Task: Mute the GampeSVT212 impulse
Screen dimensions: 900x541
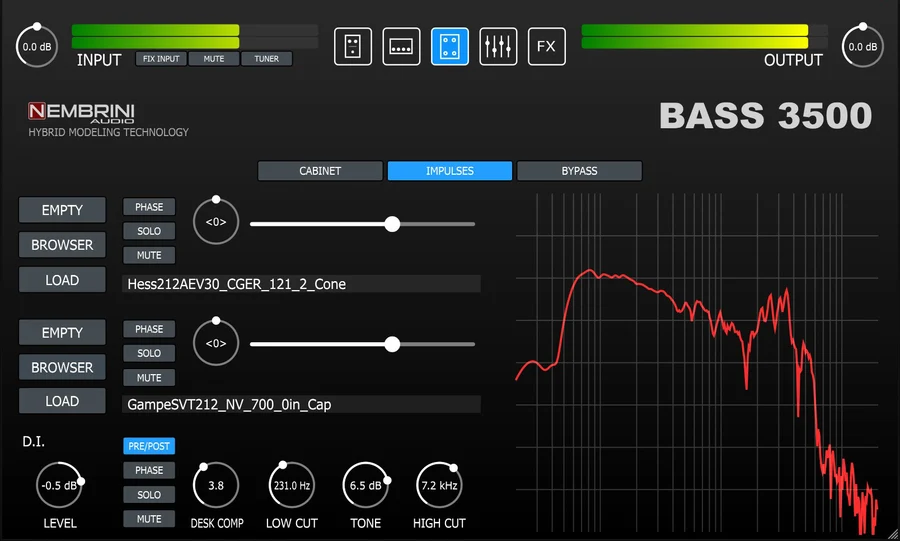Action: [149, 377]
